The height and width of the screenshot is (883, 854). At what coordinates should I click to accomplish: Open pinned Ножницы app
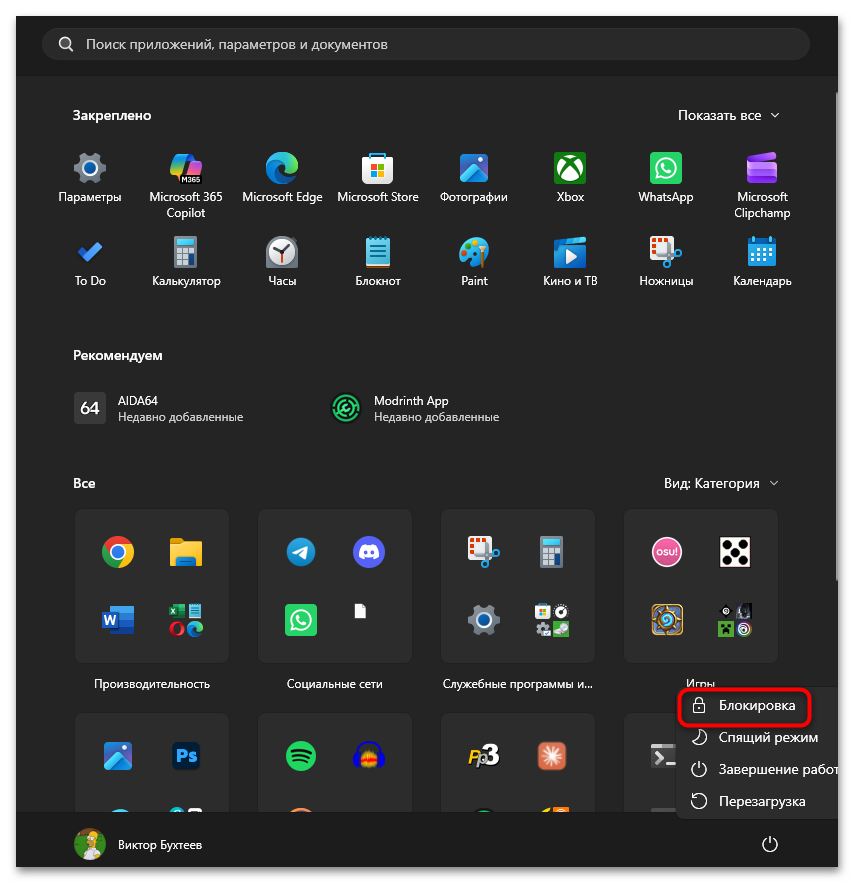(666, 262)
